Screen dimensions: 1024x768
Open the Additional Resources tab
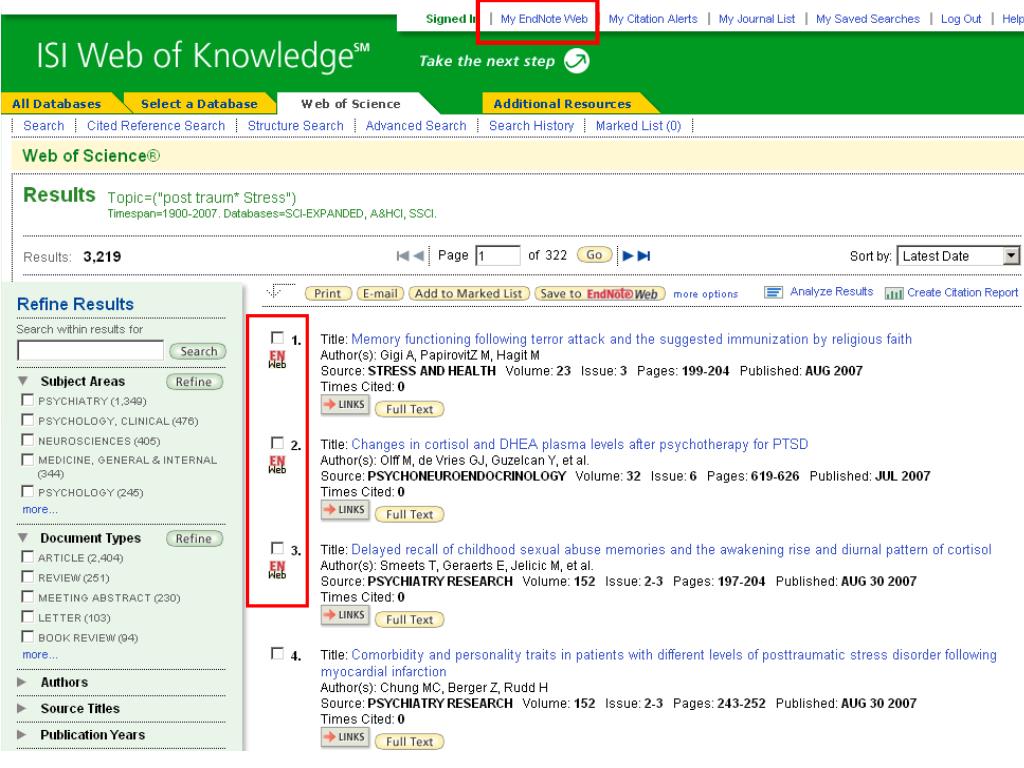(x=562, y=104)
